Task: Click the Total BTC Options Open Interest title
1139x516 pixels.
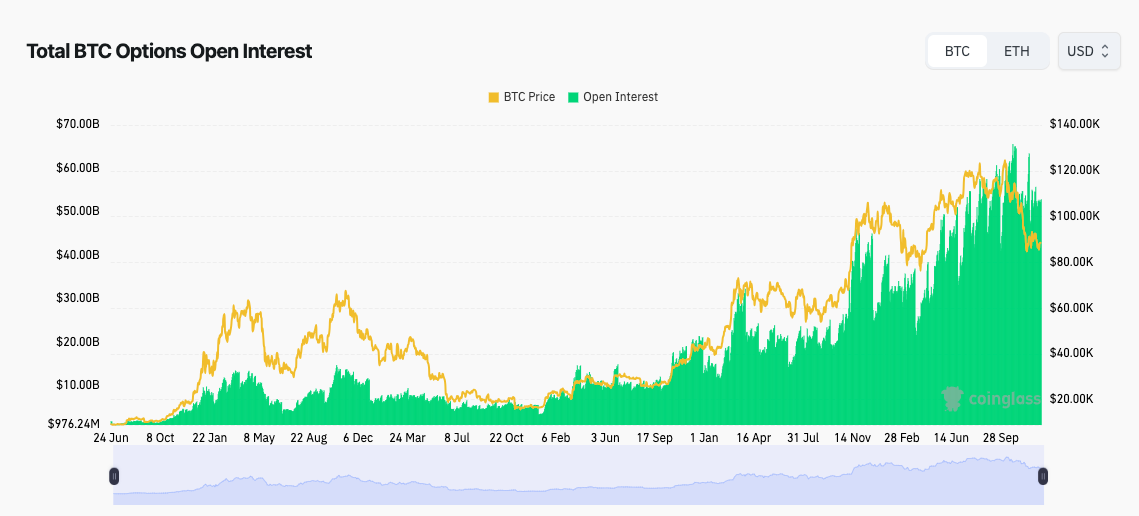Action: [x=169, y=51]
